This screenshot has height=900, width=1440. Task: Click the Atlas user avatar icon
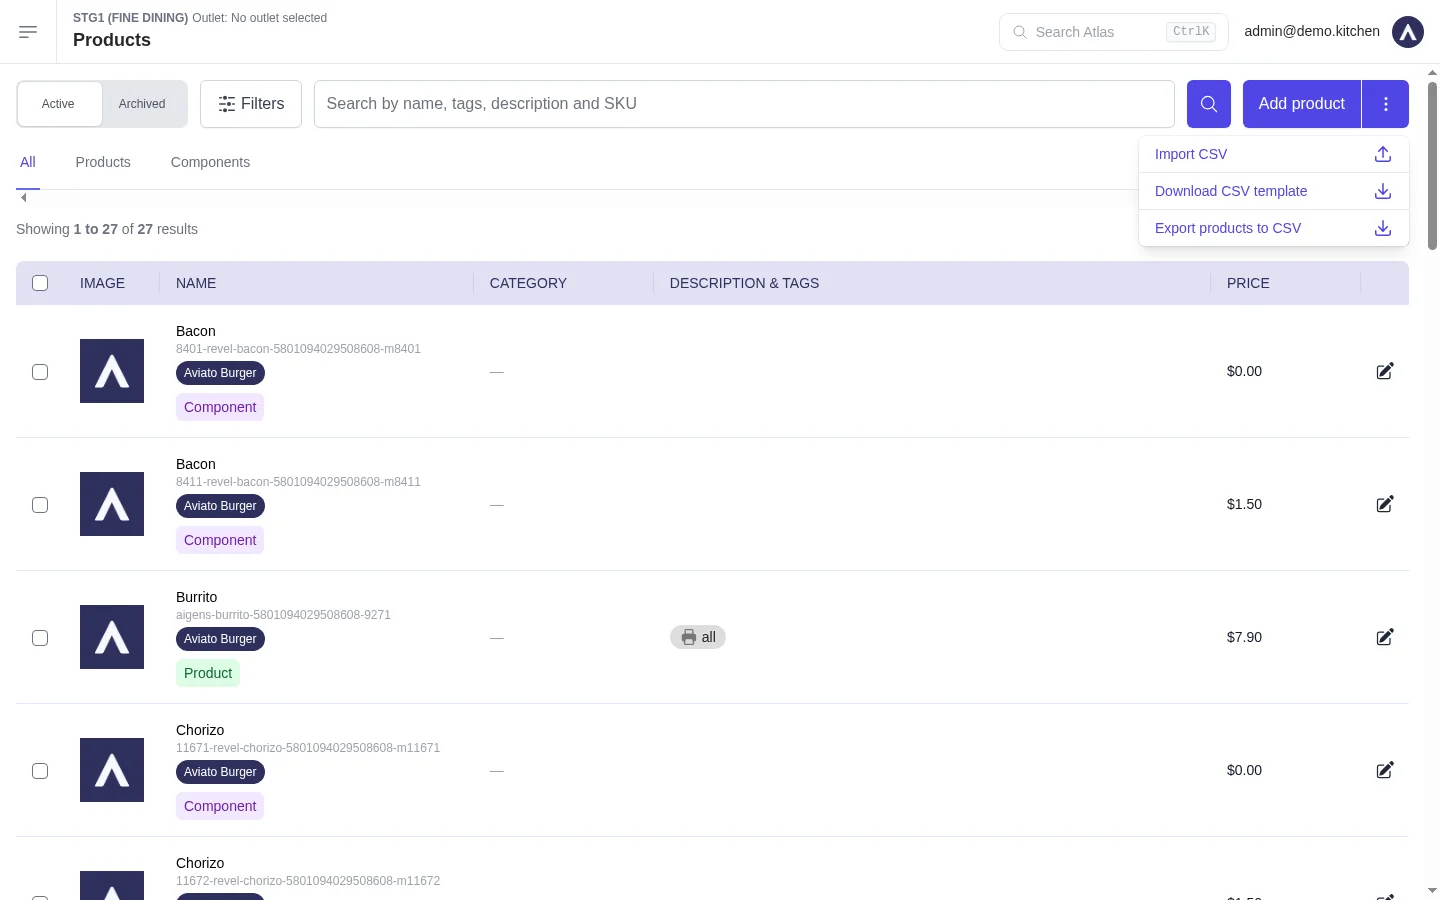pyautogui.click(x=1407, y=32)
